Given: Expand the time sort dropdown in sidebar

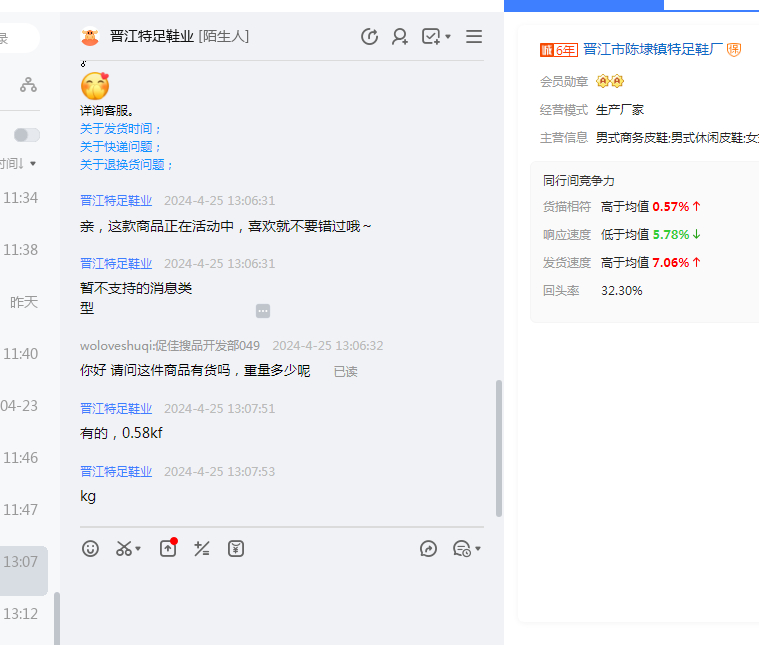Looking at the screenshot, I should pyautogui.click(x=33, y=163).
